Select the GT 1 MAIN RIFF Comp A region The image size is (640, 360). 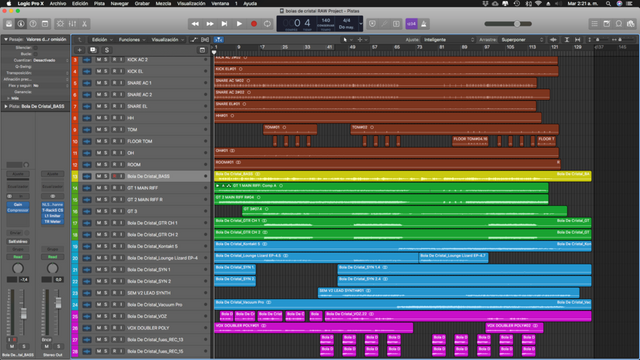[x=381, y=188]
